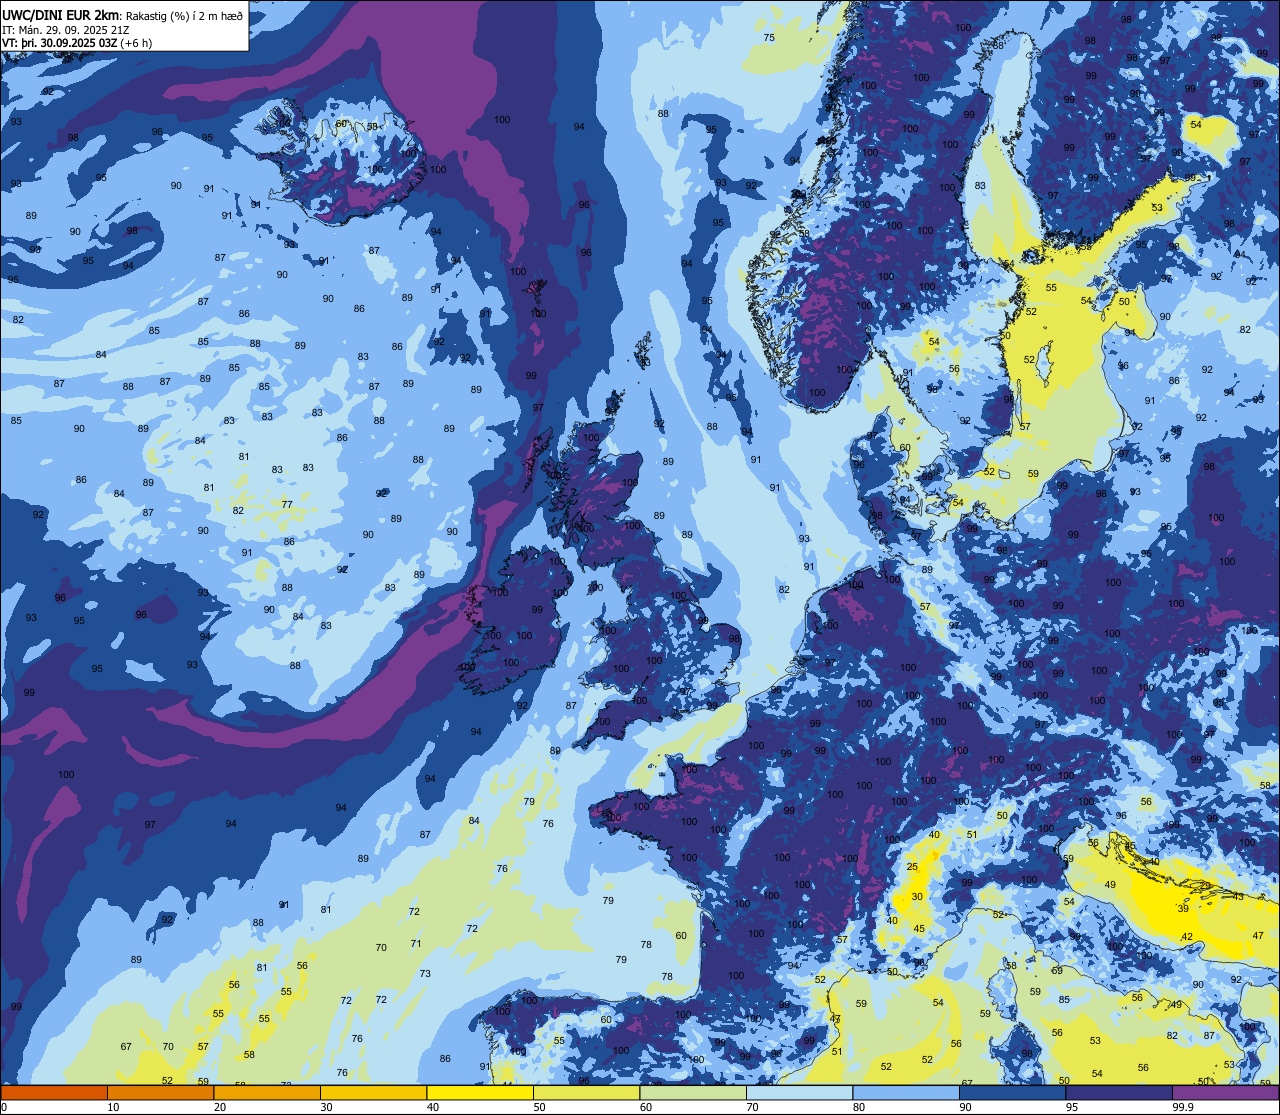Pick the 60–70 yellow-green legend swatch
The width and height of the screenshot is (1280, 1115).
[693, 1093]
